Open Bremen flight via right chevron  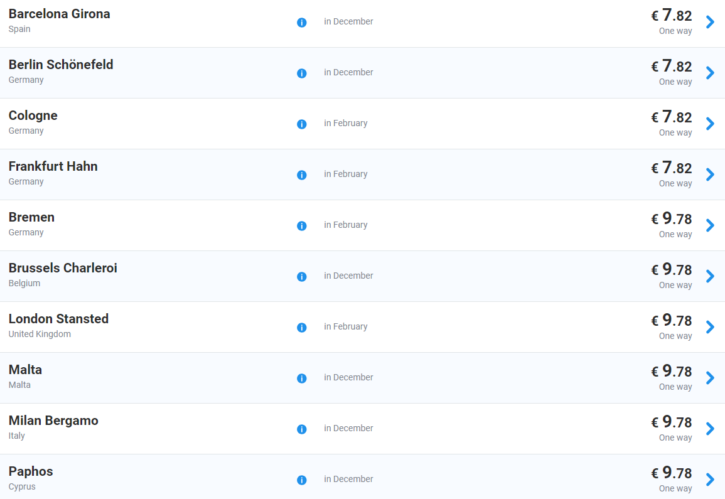tap(710, 226)
